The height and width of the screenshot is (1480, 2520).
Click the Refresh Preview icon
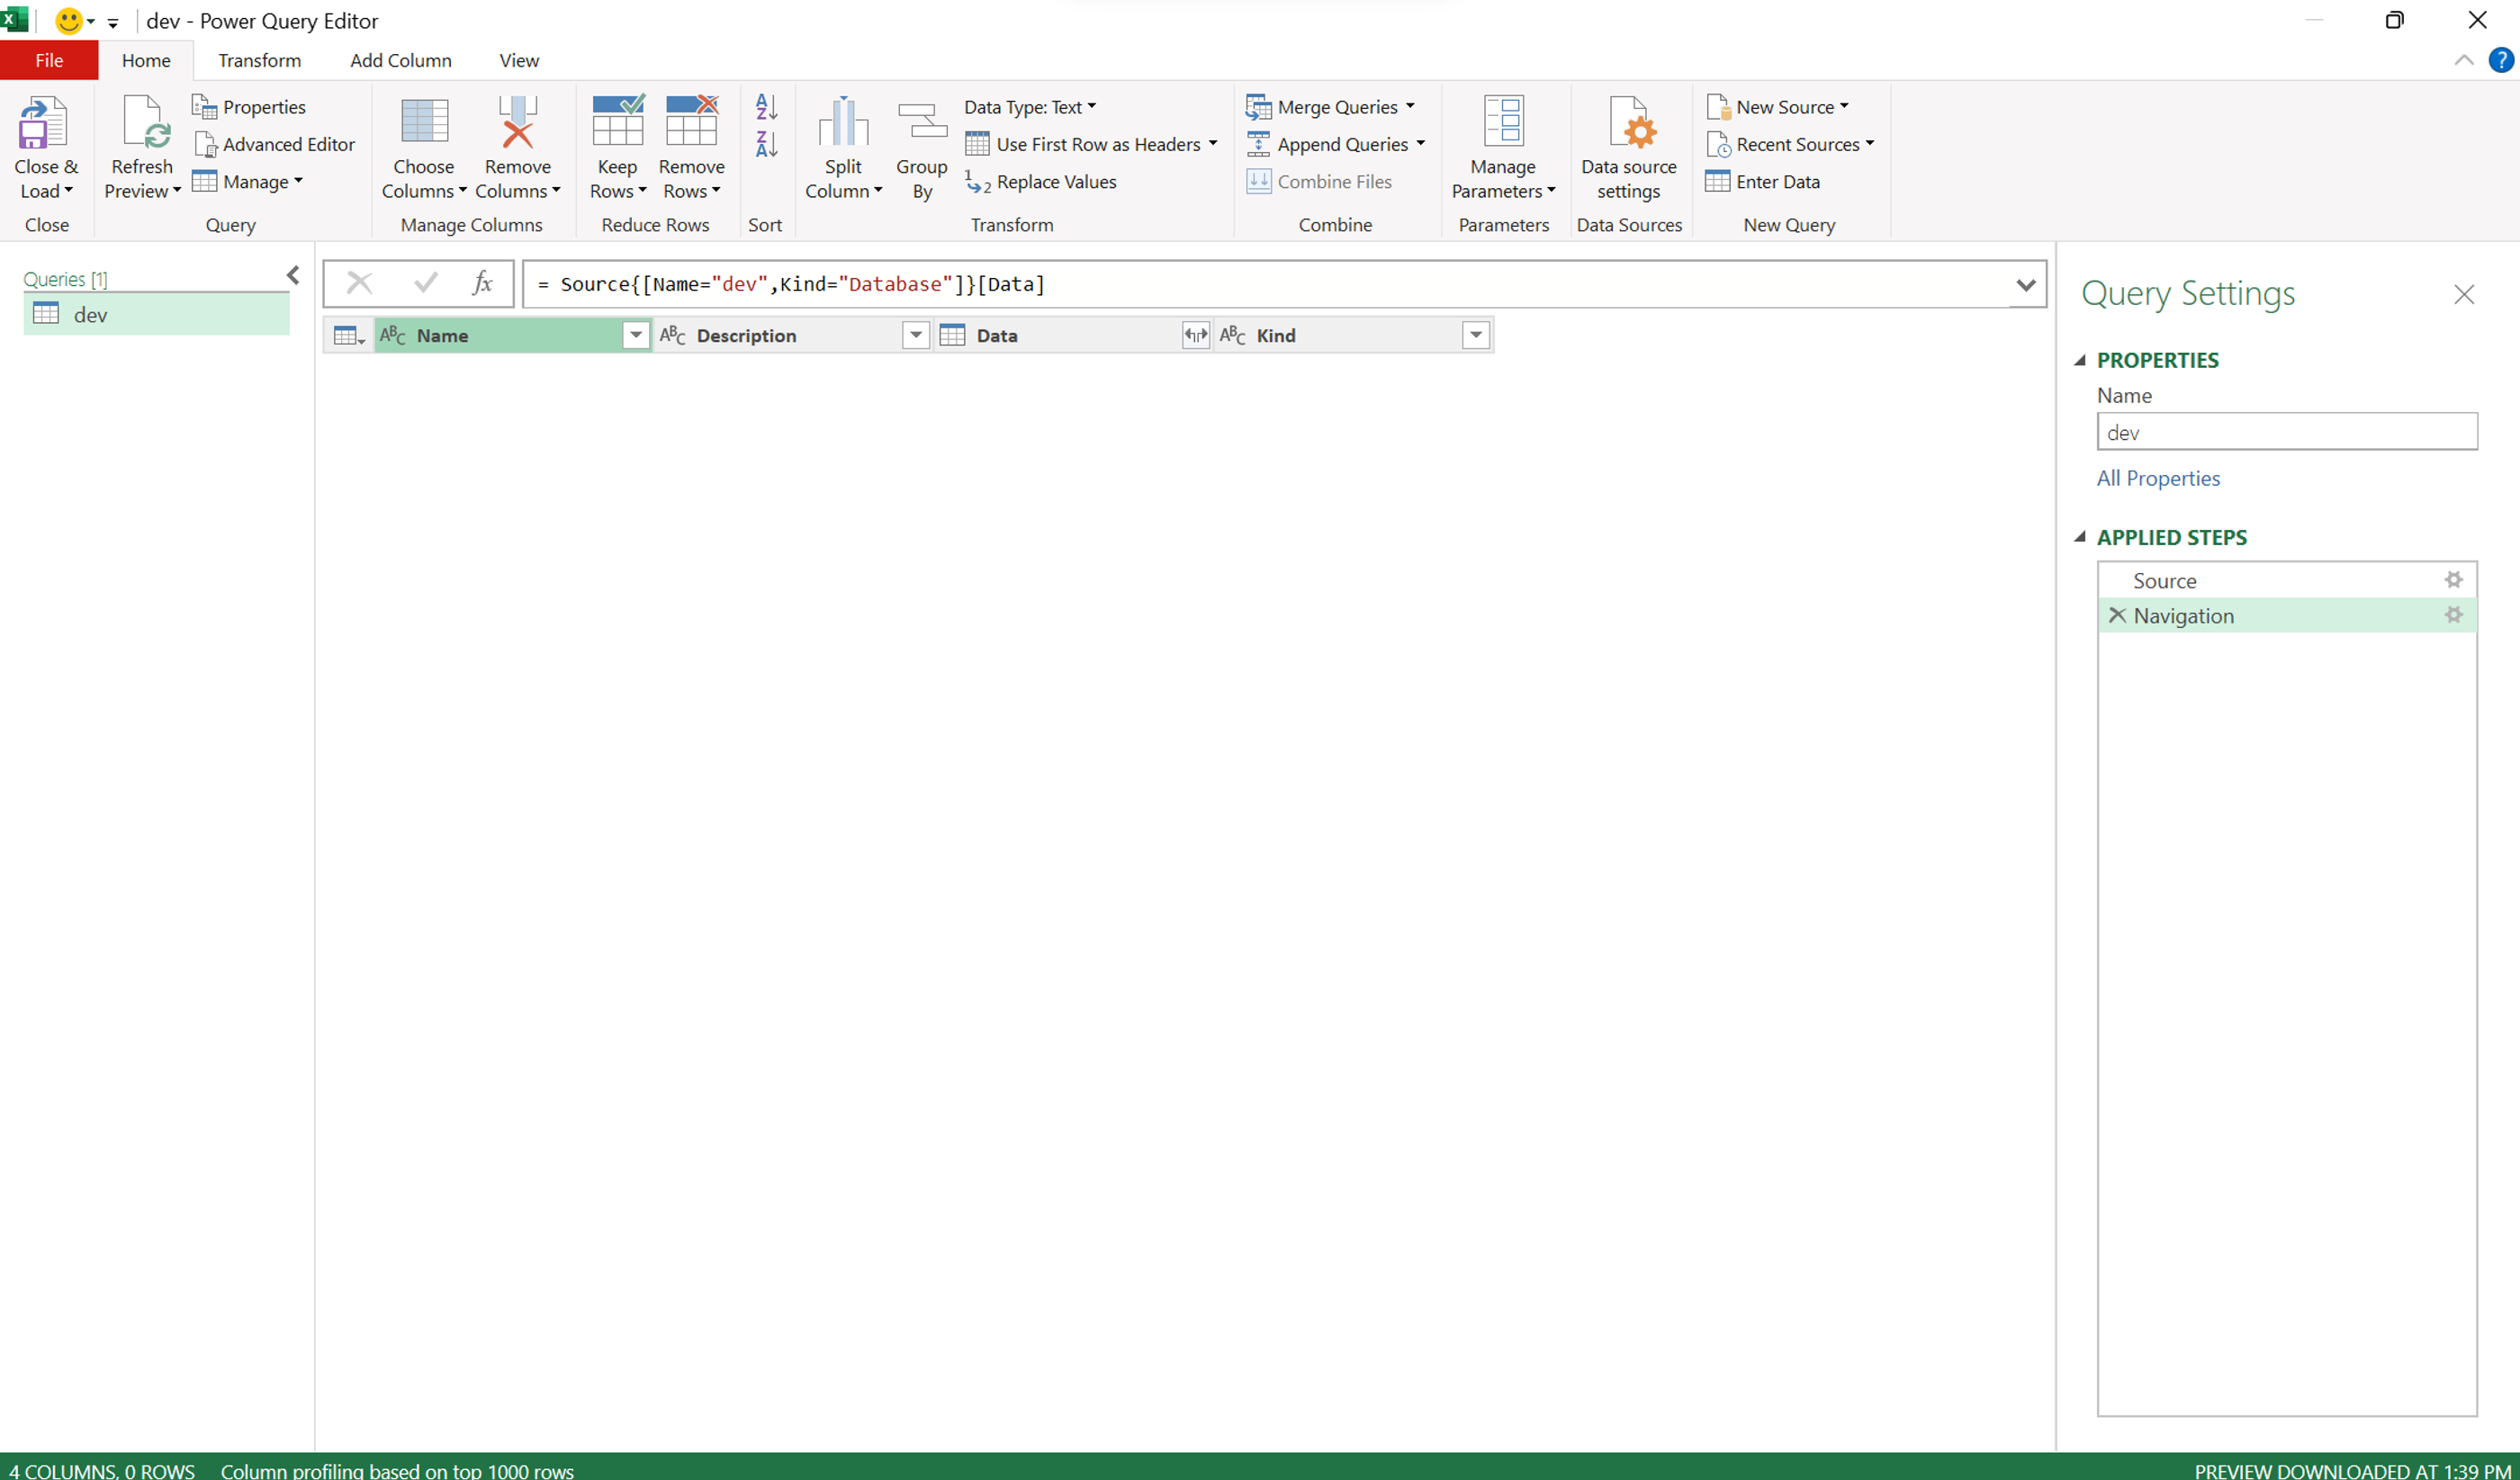click(x=145, y=122)
